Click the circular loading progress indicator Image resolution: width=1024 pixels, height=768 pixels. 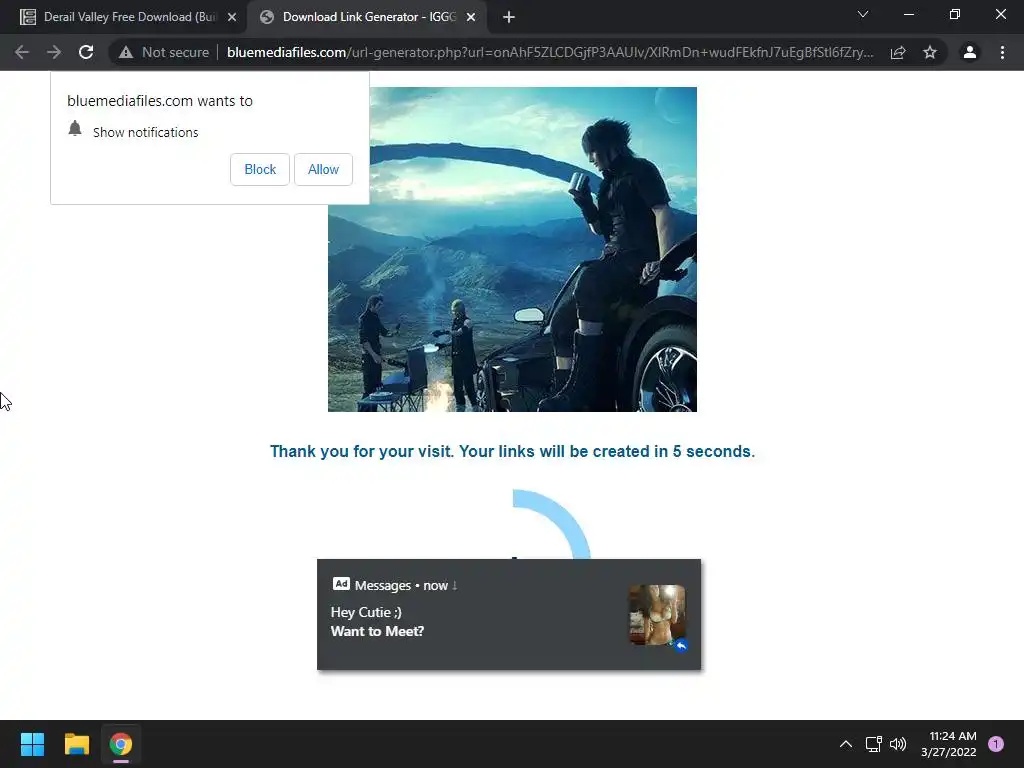tap(552, 524)
